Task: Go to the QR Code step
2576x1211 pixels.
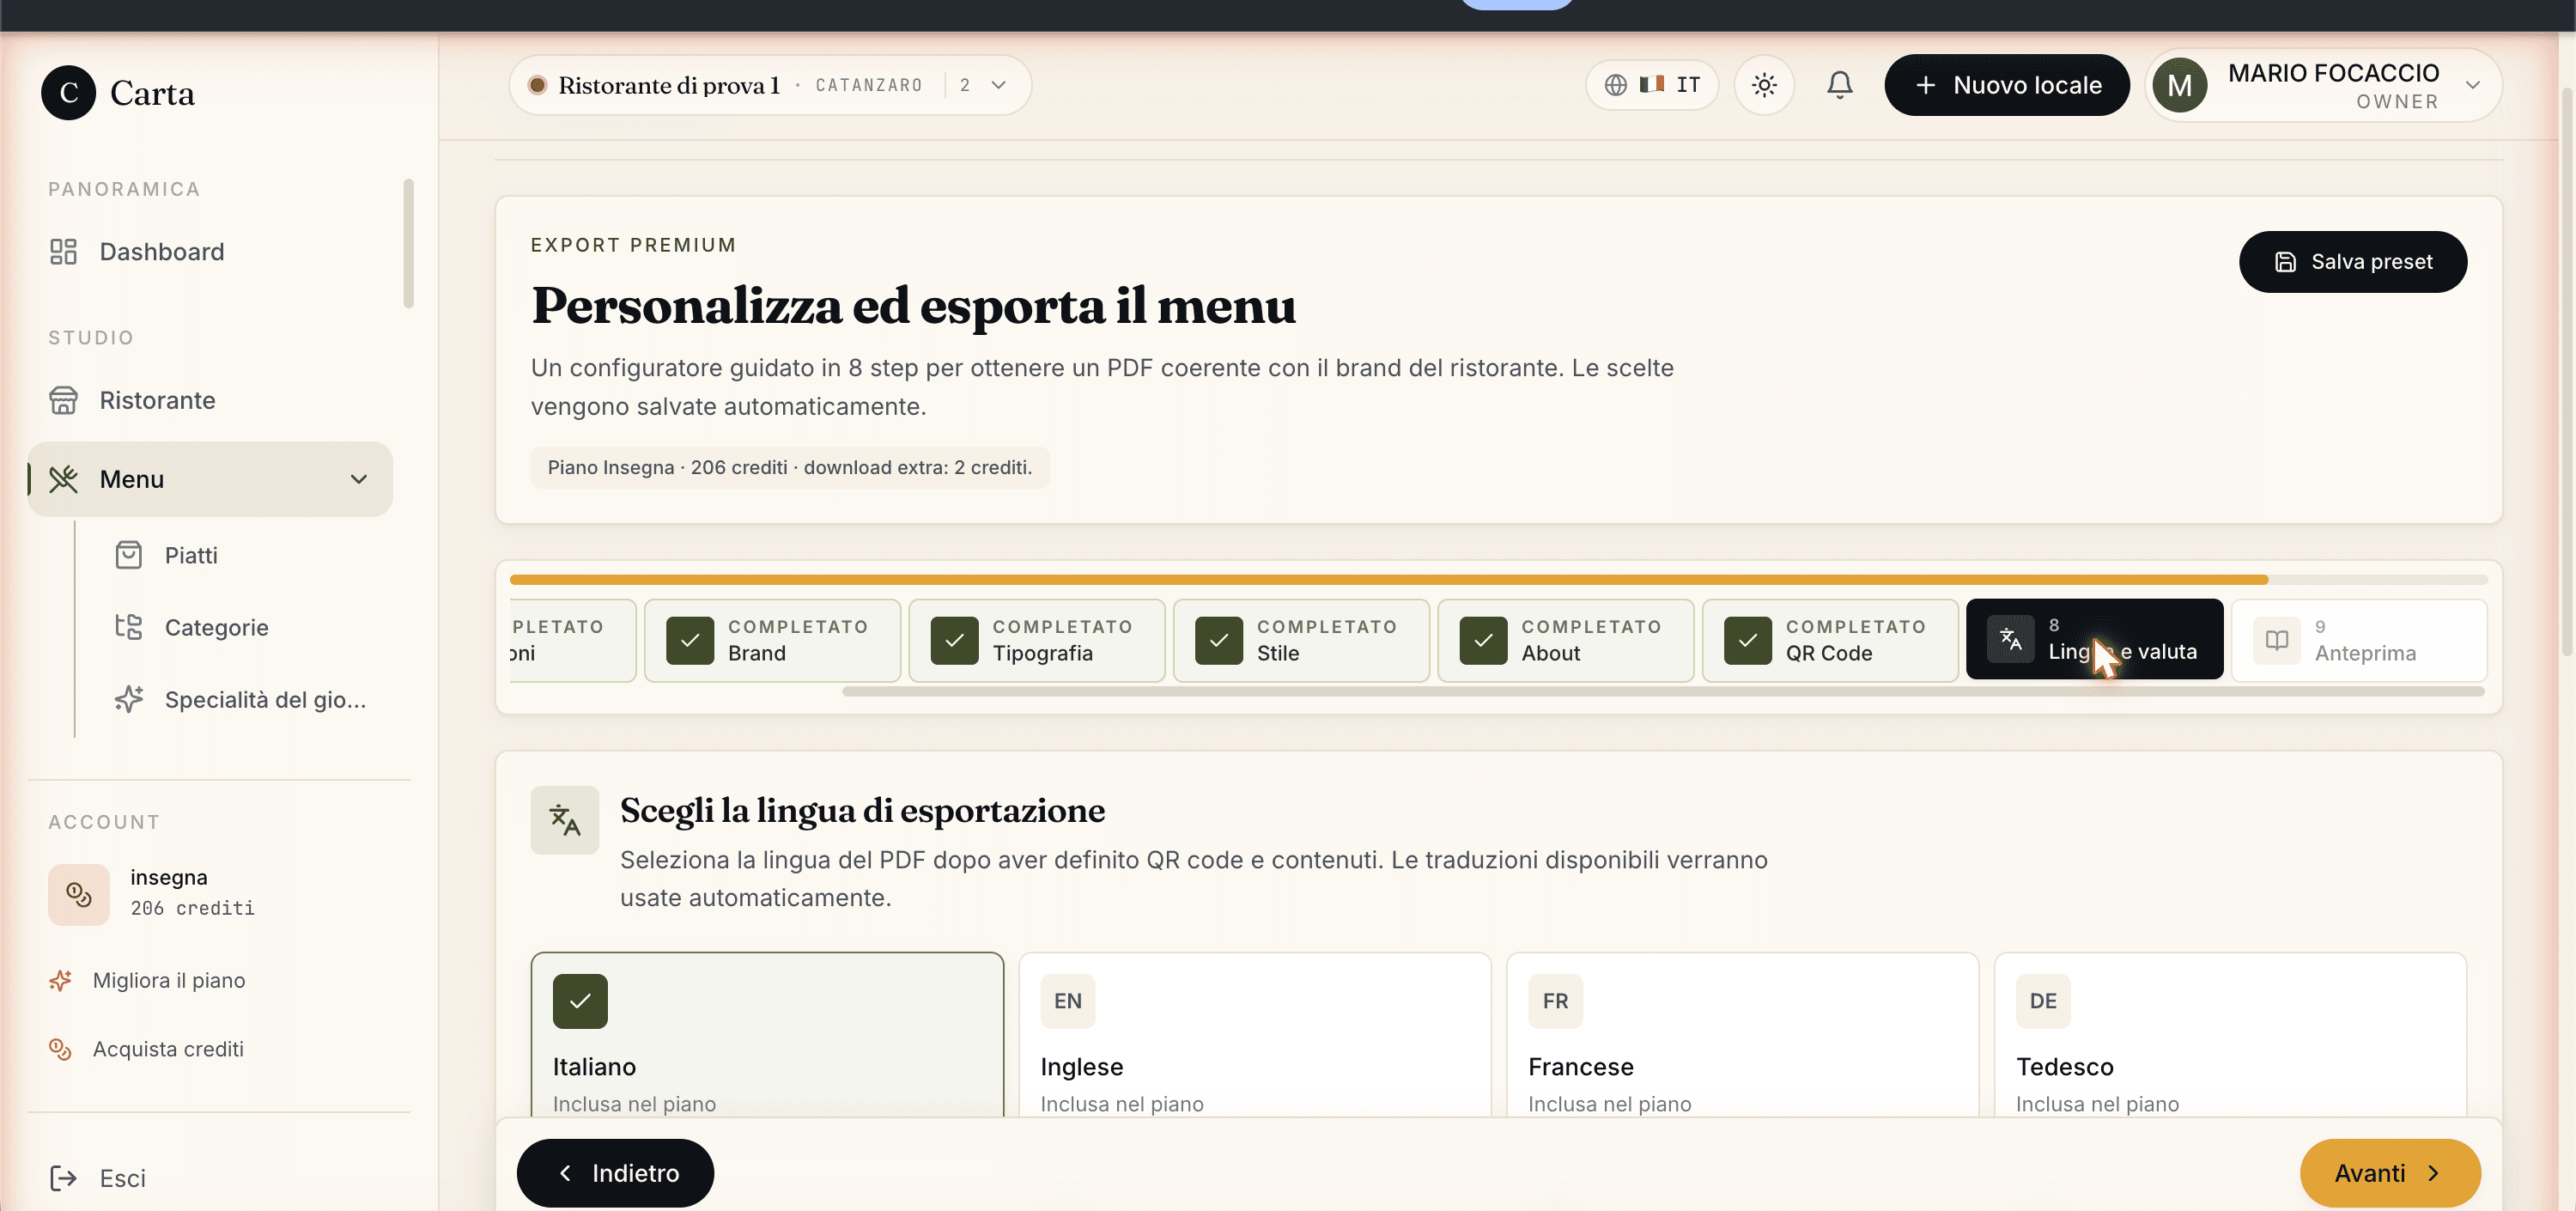Action: coord(1830,640)
